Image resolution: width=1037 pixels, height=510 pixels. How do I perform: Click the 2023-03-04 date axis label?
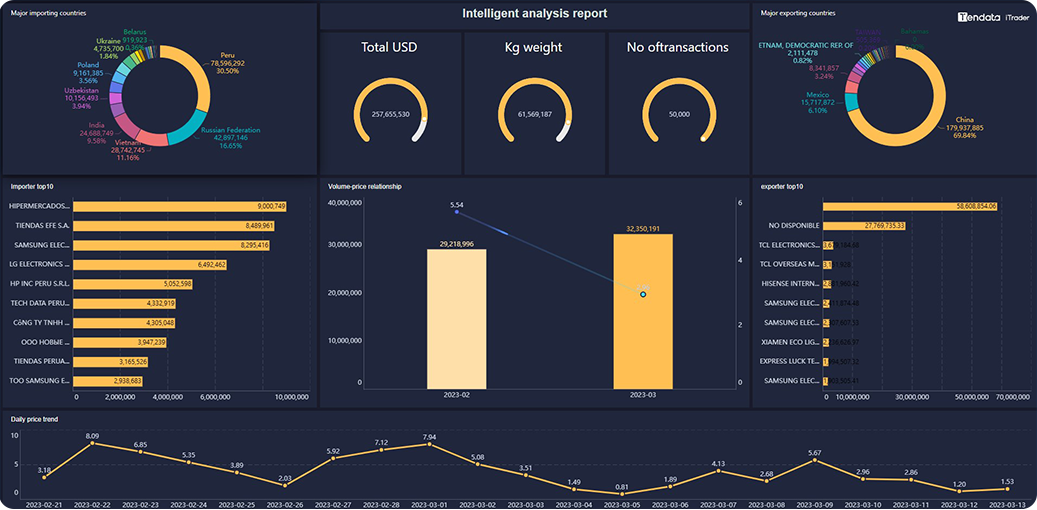[573, 505]
